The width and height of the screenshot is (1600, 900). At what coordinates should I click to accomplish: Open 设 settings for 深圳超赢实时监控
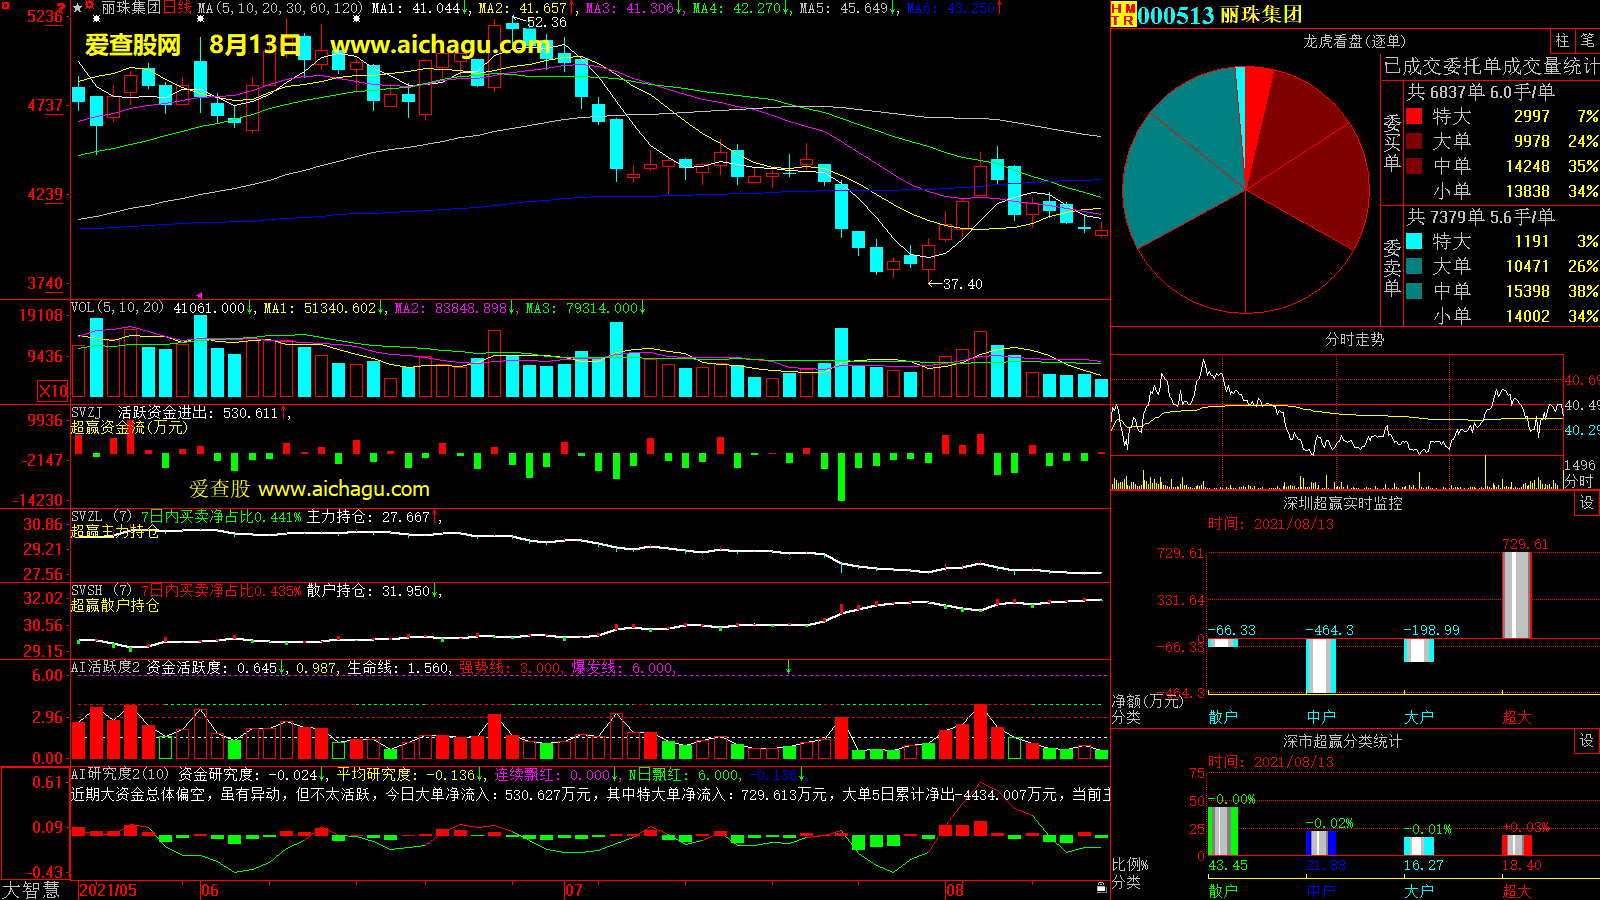pos(1587,503)
